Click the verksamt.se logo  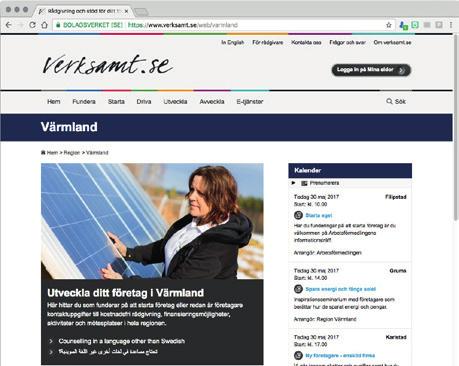[107, 64]
